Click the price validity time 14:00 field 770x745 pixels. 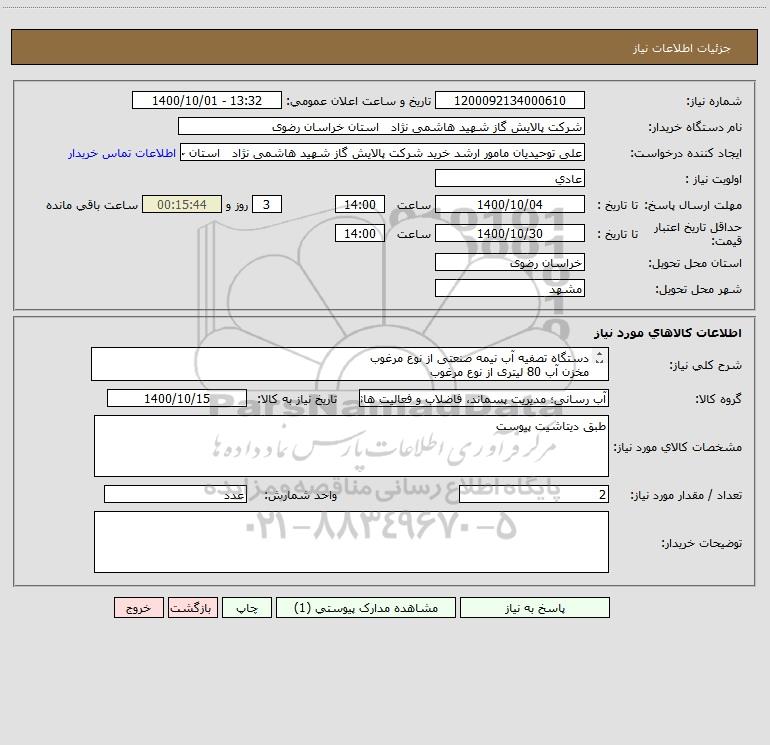[x=359, y=233]
